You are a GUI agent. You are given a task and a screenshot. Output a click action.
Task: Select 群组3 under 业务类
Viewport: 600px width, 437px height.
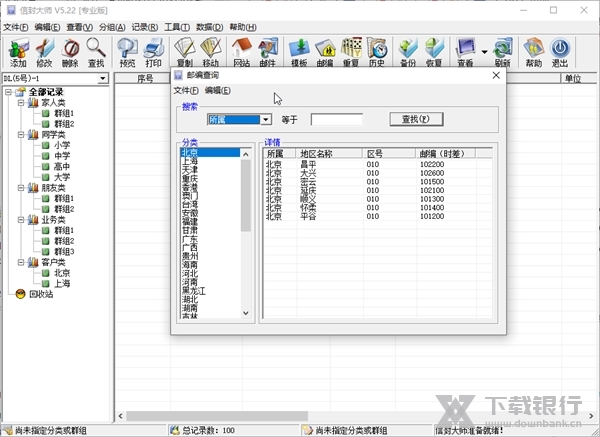click(x=64, y=251)
